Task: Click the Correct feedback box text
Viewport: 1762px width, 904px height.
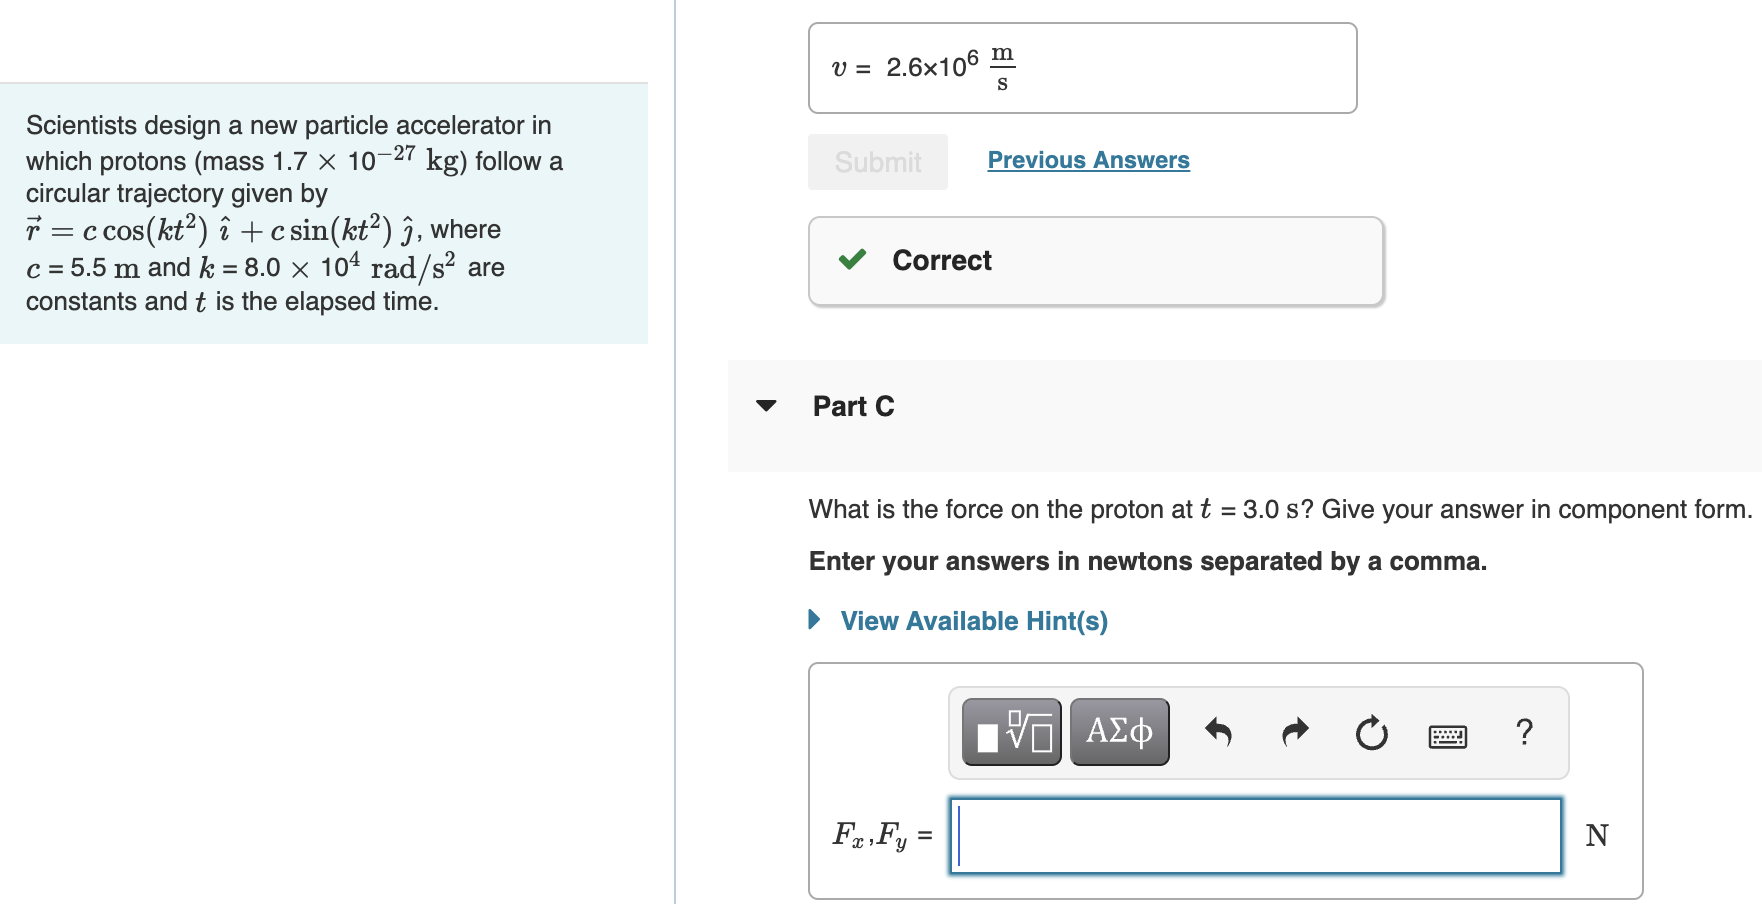Action: [x=941, y=260]
